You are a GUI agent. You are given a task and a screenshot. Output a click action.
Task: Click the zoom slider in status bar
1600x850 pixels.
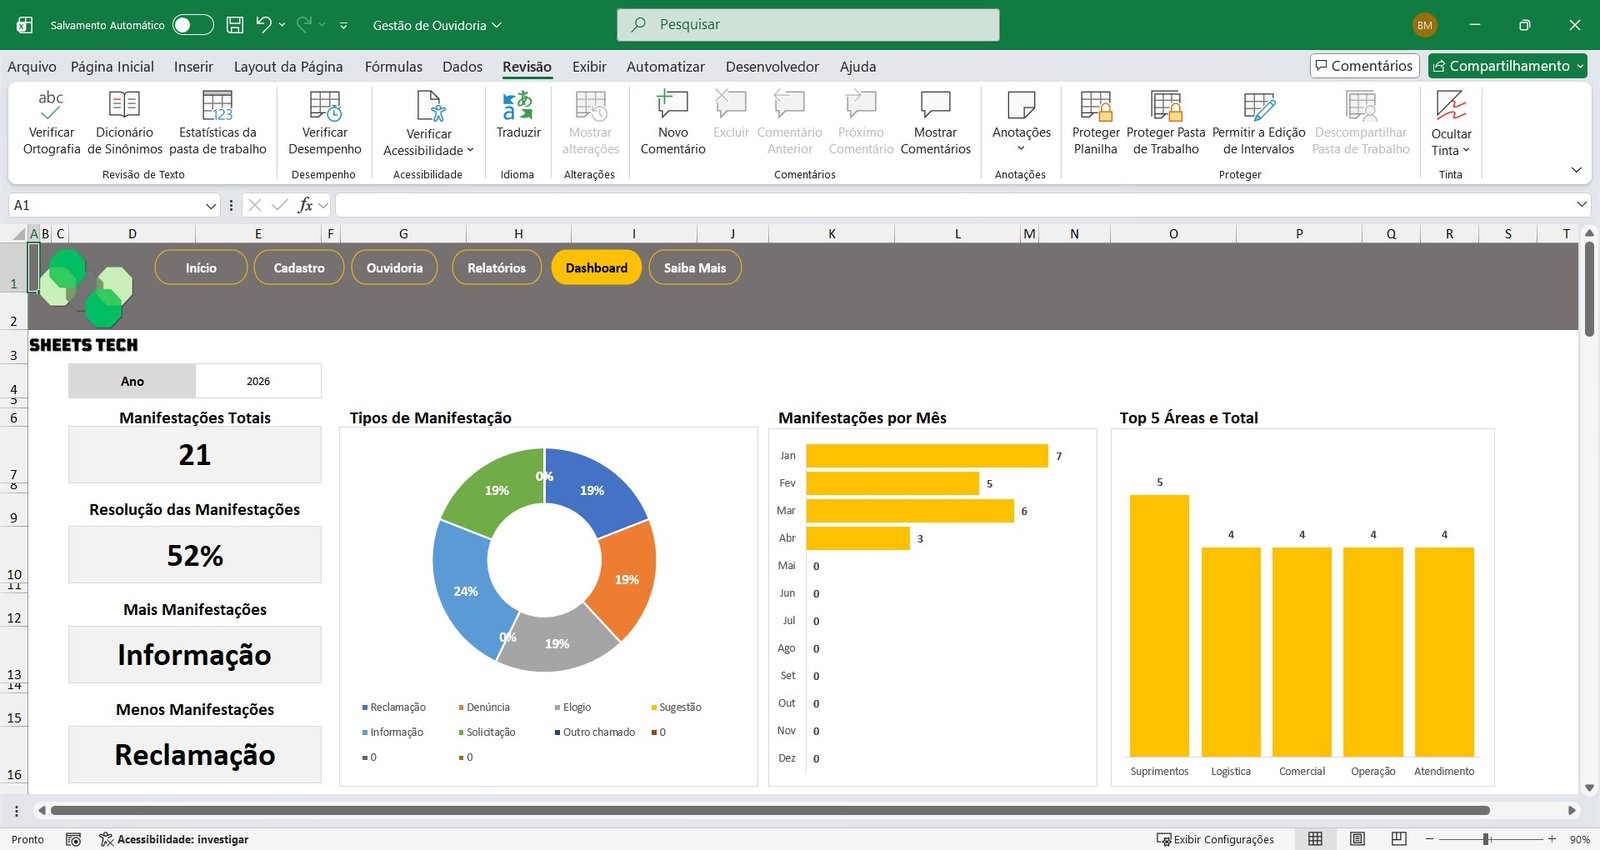pos(1487,839)
